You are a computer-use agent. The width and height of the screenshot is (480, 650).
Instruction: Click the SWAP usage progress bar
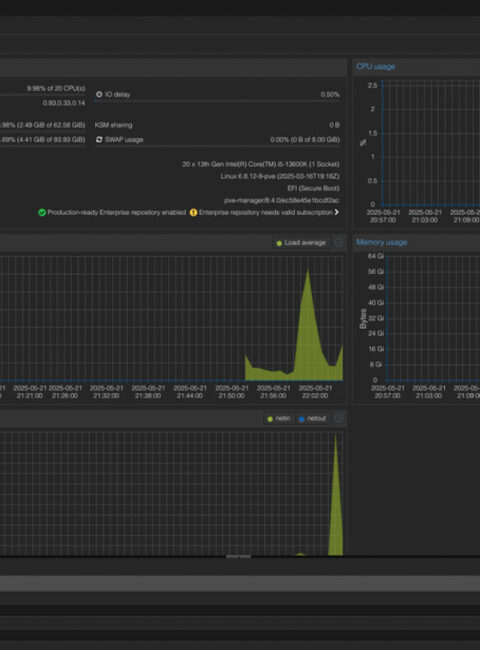(x=218, y=146)
